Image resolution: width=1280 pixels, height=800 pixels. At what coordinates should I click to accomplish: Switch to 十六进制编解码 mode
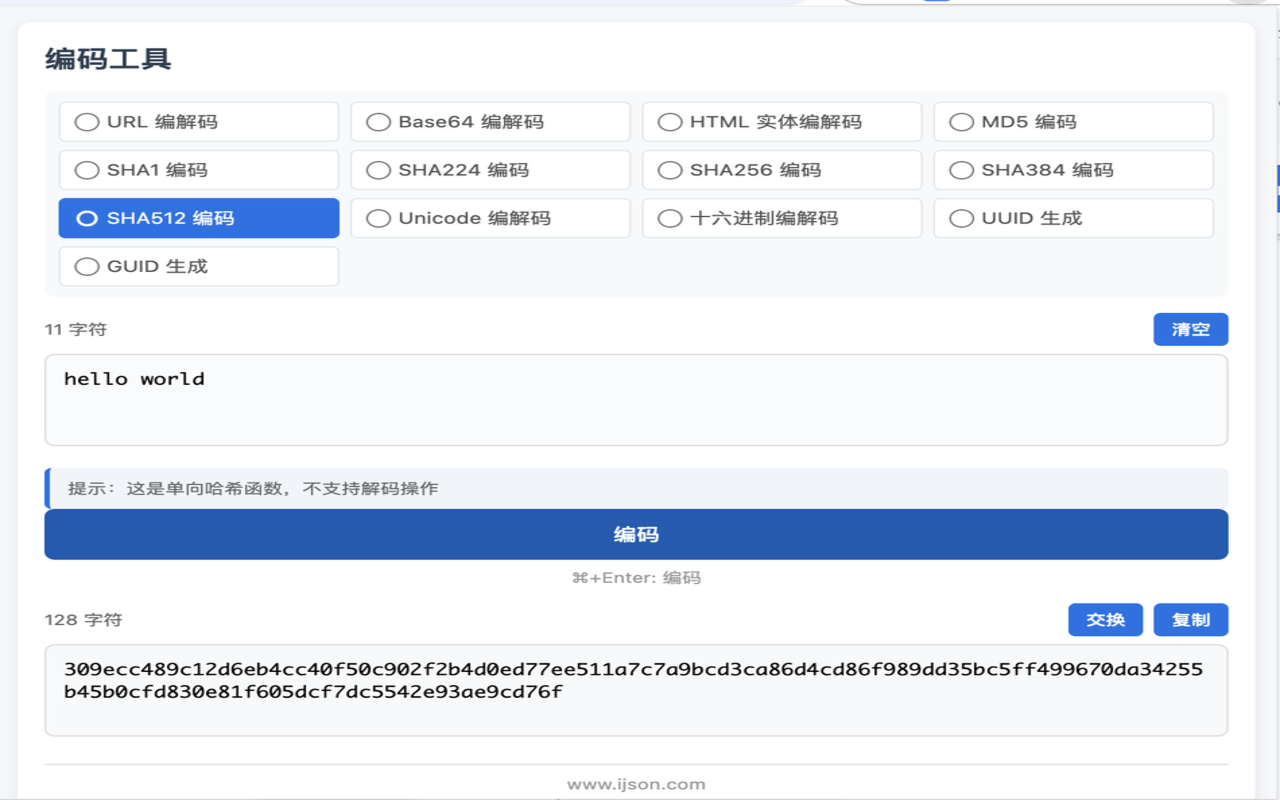782,218
